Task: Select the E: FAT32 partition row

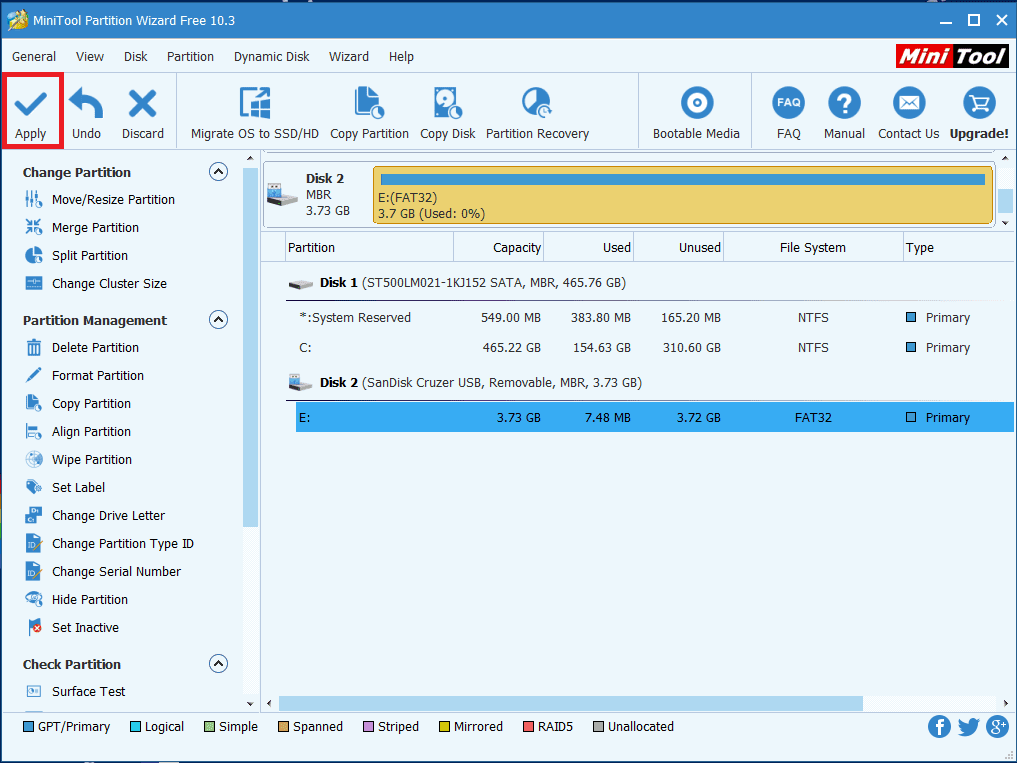Action: pos(655,417)
